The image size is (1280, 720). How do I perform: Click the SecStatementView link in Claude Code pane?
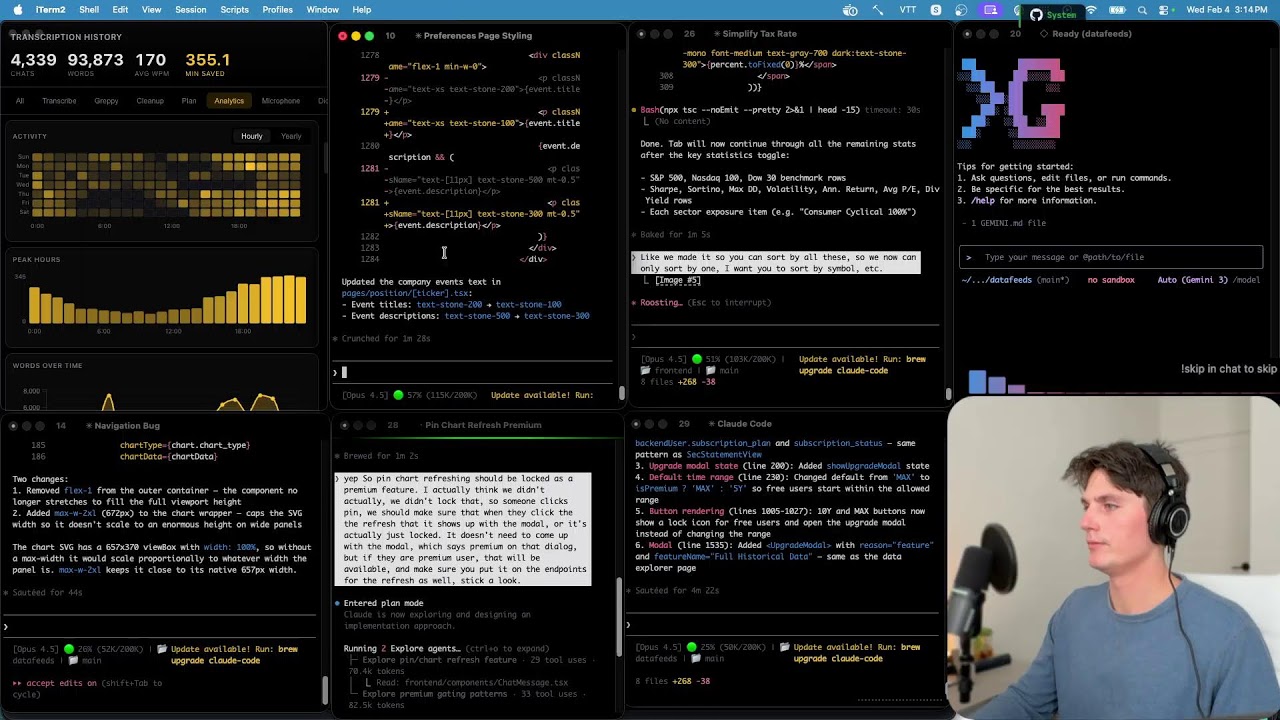[724, 454]
